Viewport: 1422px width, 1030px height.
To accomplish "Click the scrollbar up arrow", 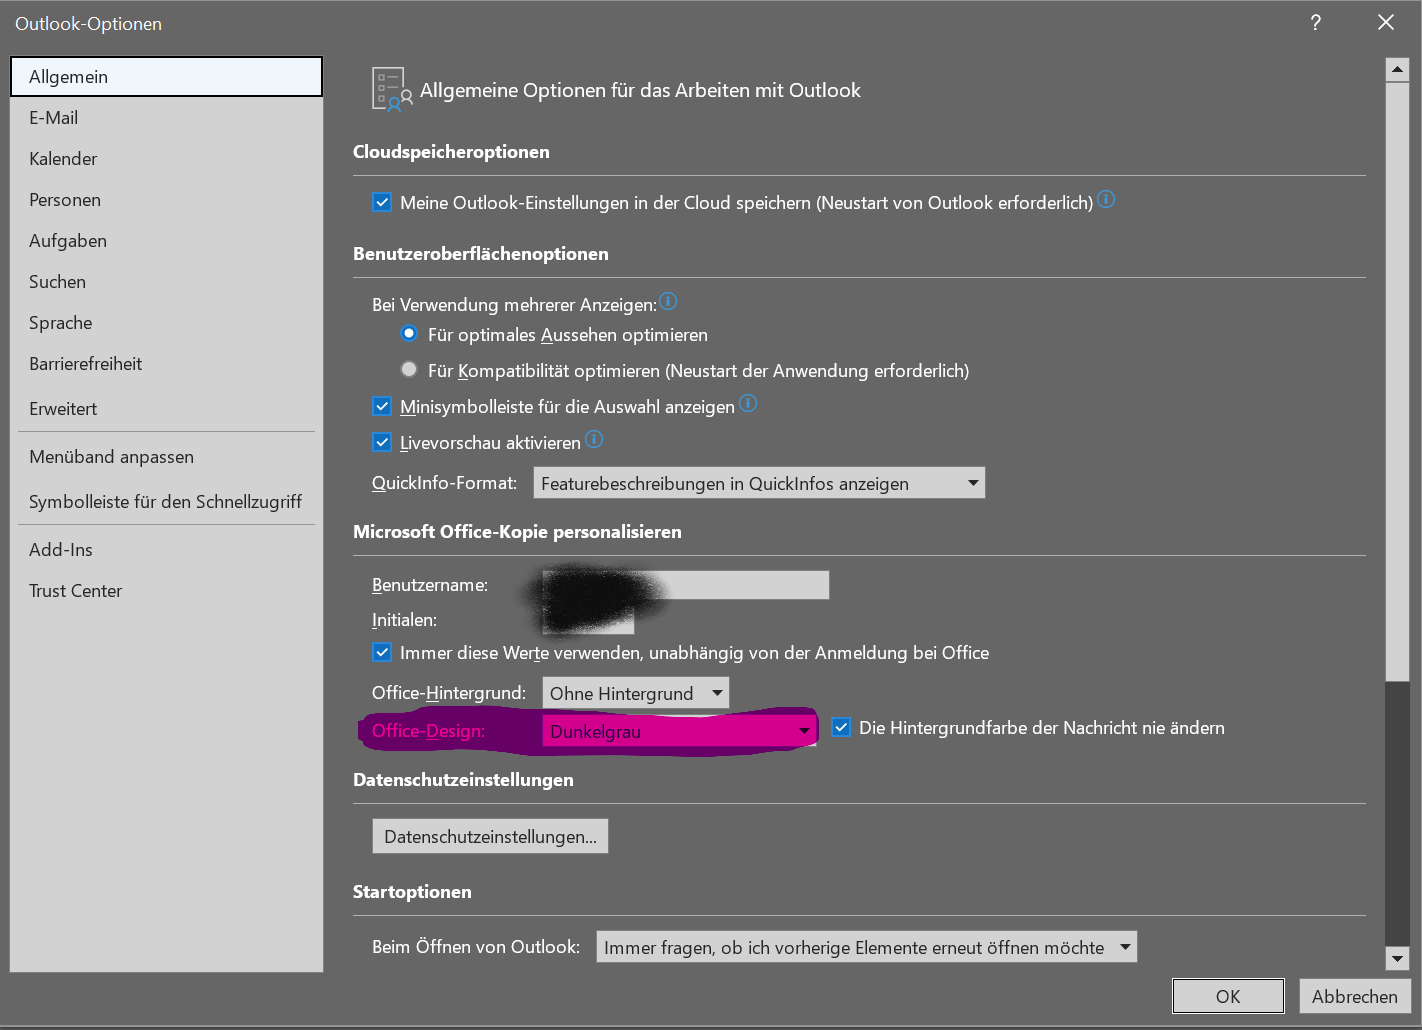I will click(1397, 70).
